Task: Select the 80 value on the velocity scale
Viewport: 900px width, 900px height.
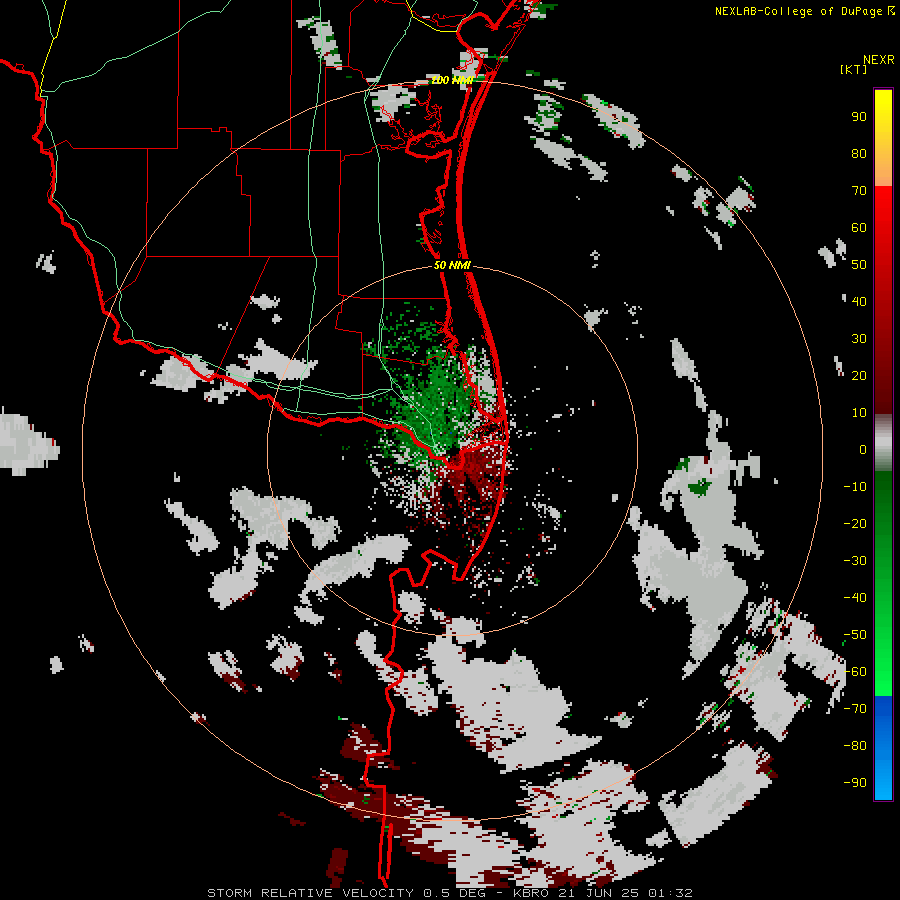Action: coord(859,153)
